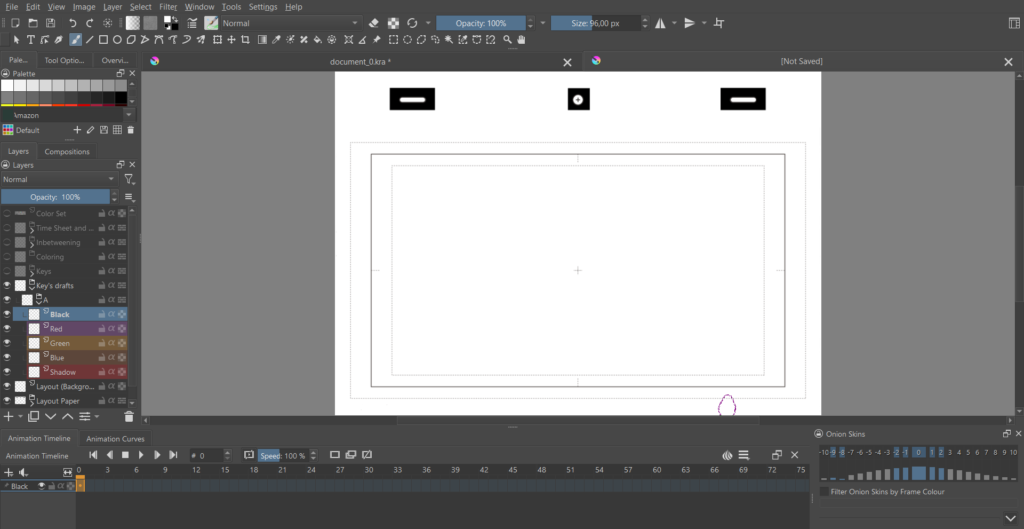
Task: Select the Text tool in the toolbox
Action: tap(31, 40)
